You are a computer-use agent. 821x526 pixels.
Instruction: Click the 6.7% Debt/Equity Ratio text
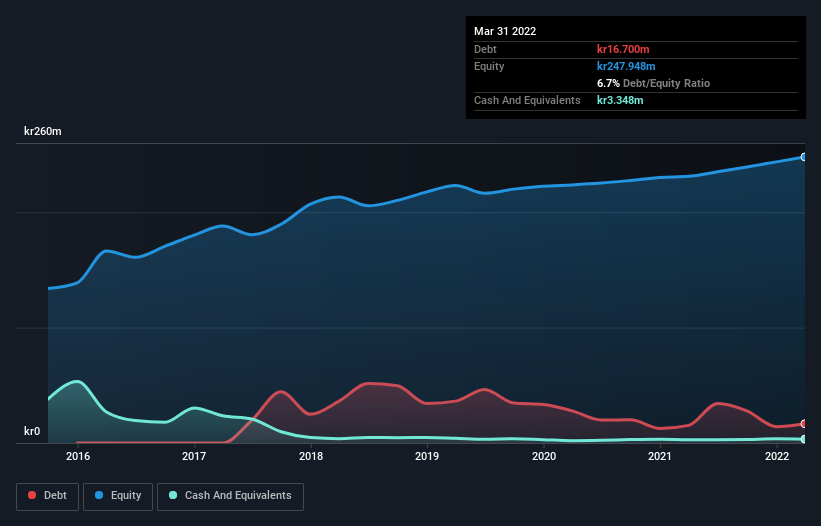pyautogui.click(x=653, y=83)
